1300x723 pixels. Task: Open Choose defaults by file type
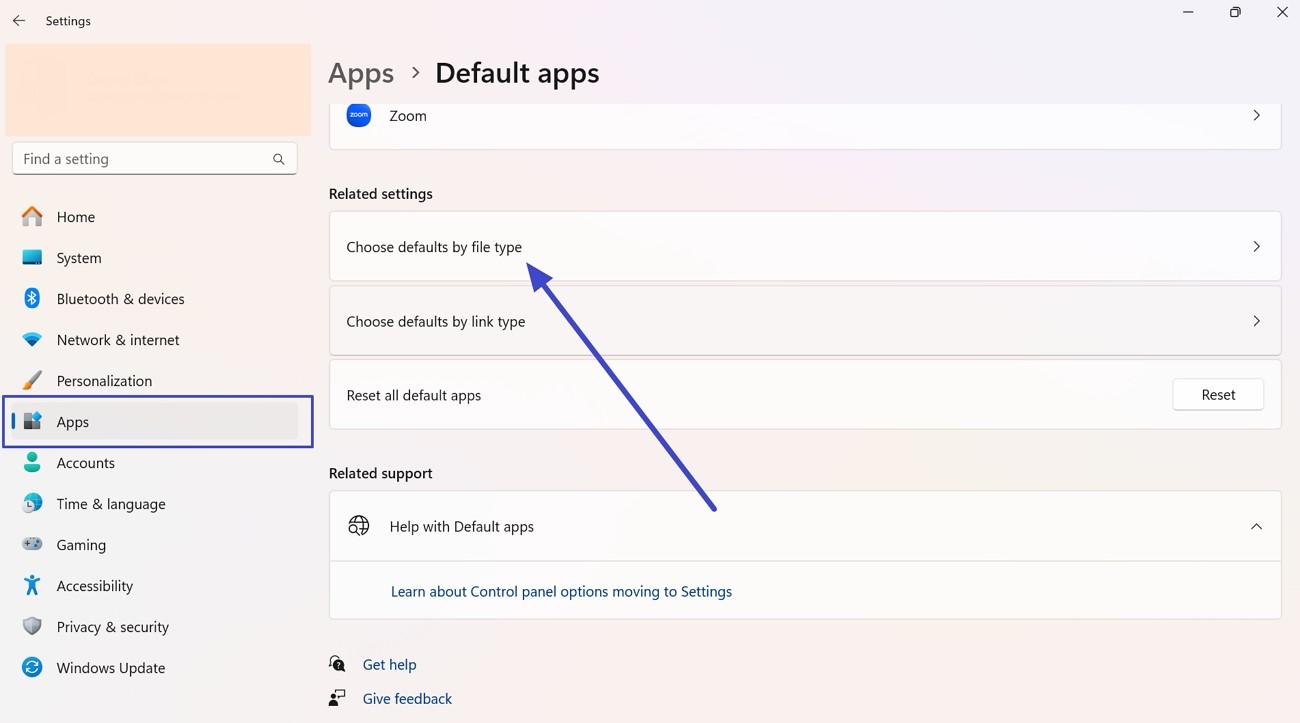coord(804,247)
